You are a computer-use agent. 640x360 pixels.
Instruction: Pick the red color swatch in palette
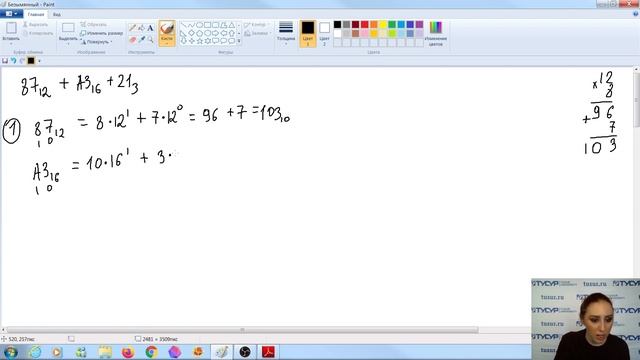(364, 24)
